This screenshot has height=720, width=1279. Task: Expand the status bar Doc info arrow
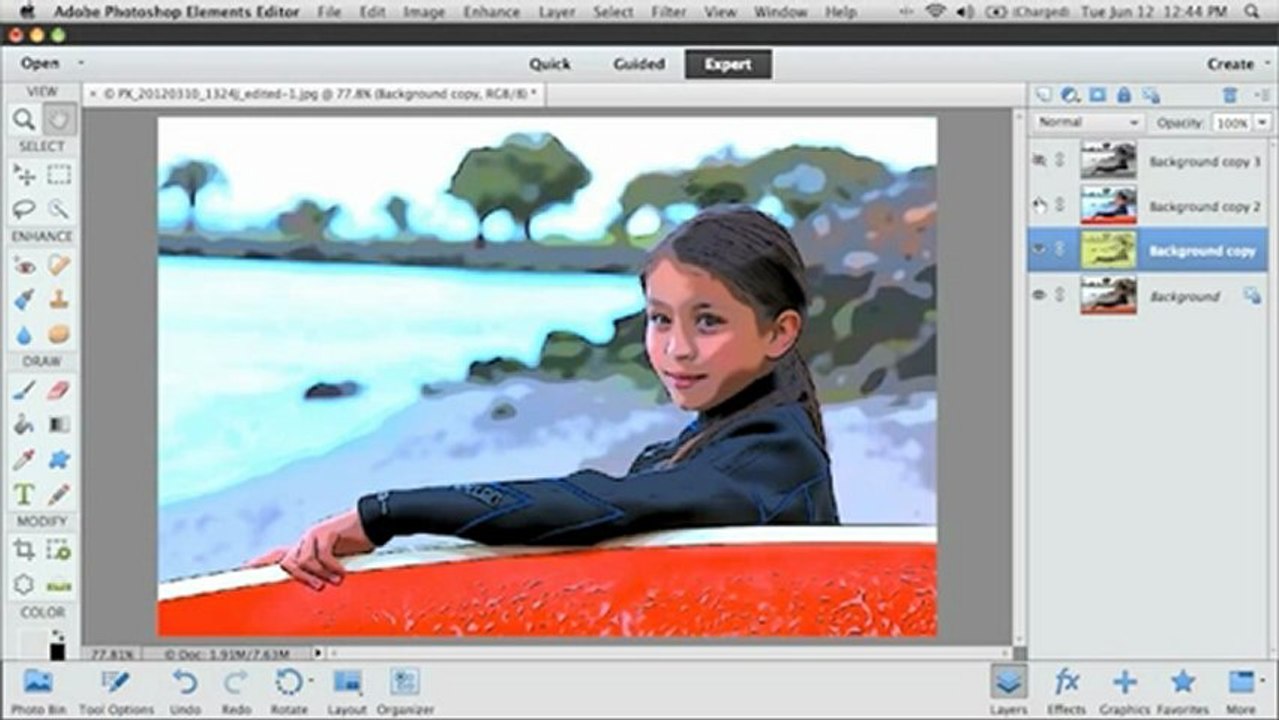[319, 653]
